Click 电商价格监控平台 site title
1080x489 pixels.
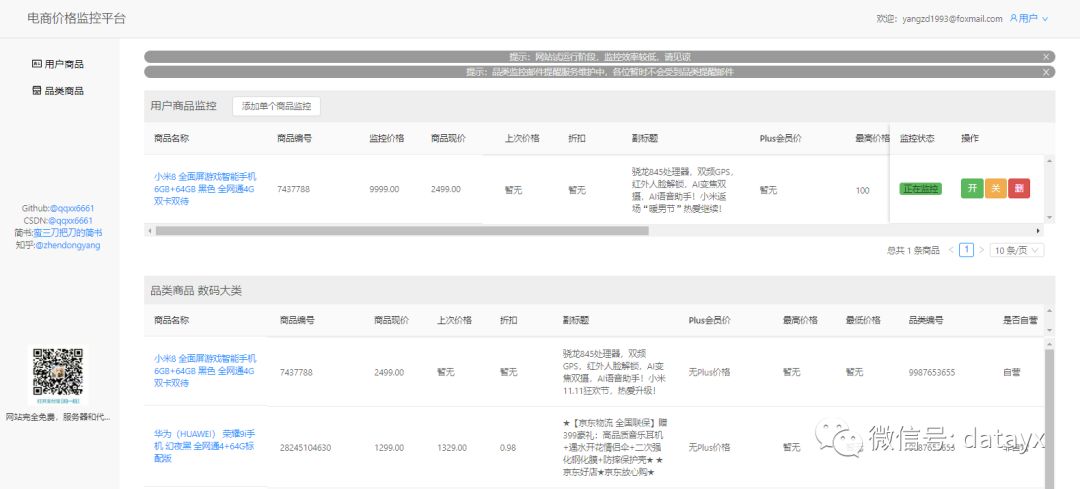click(x=76, y=19)
